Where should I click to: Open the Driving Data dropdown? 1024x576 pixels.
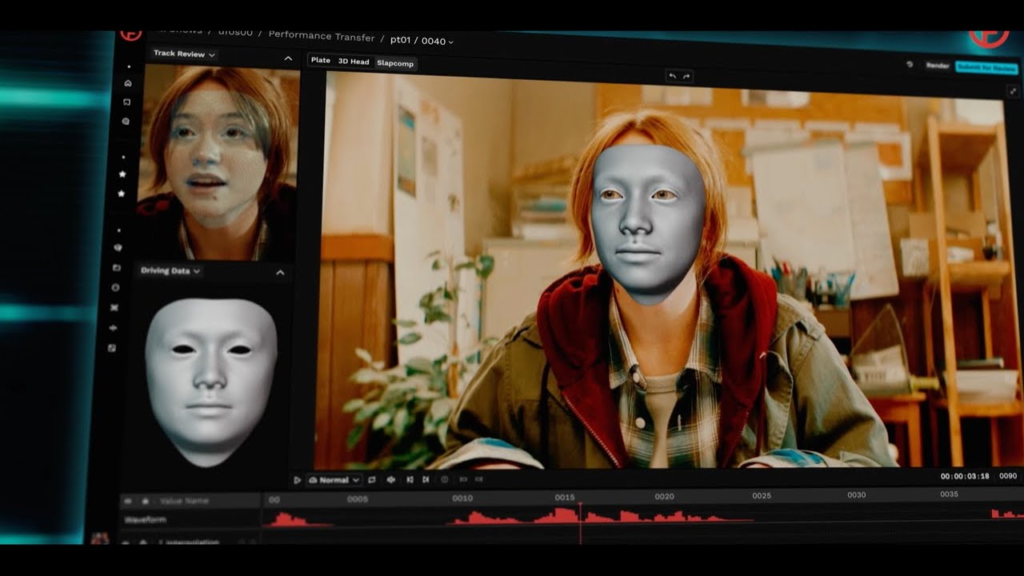point(170,271)
